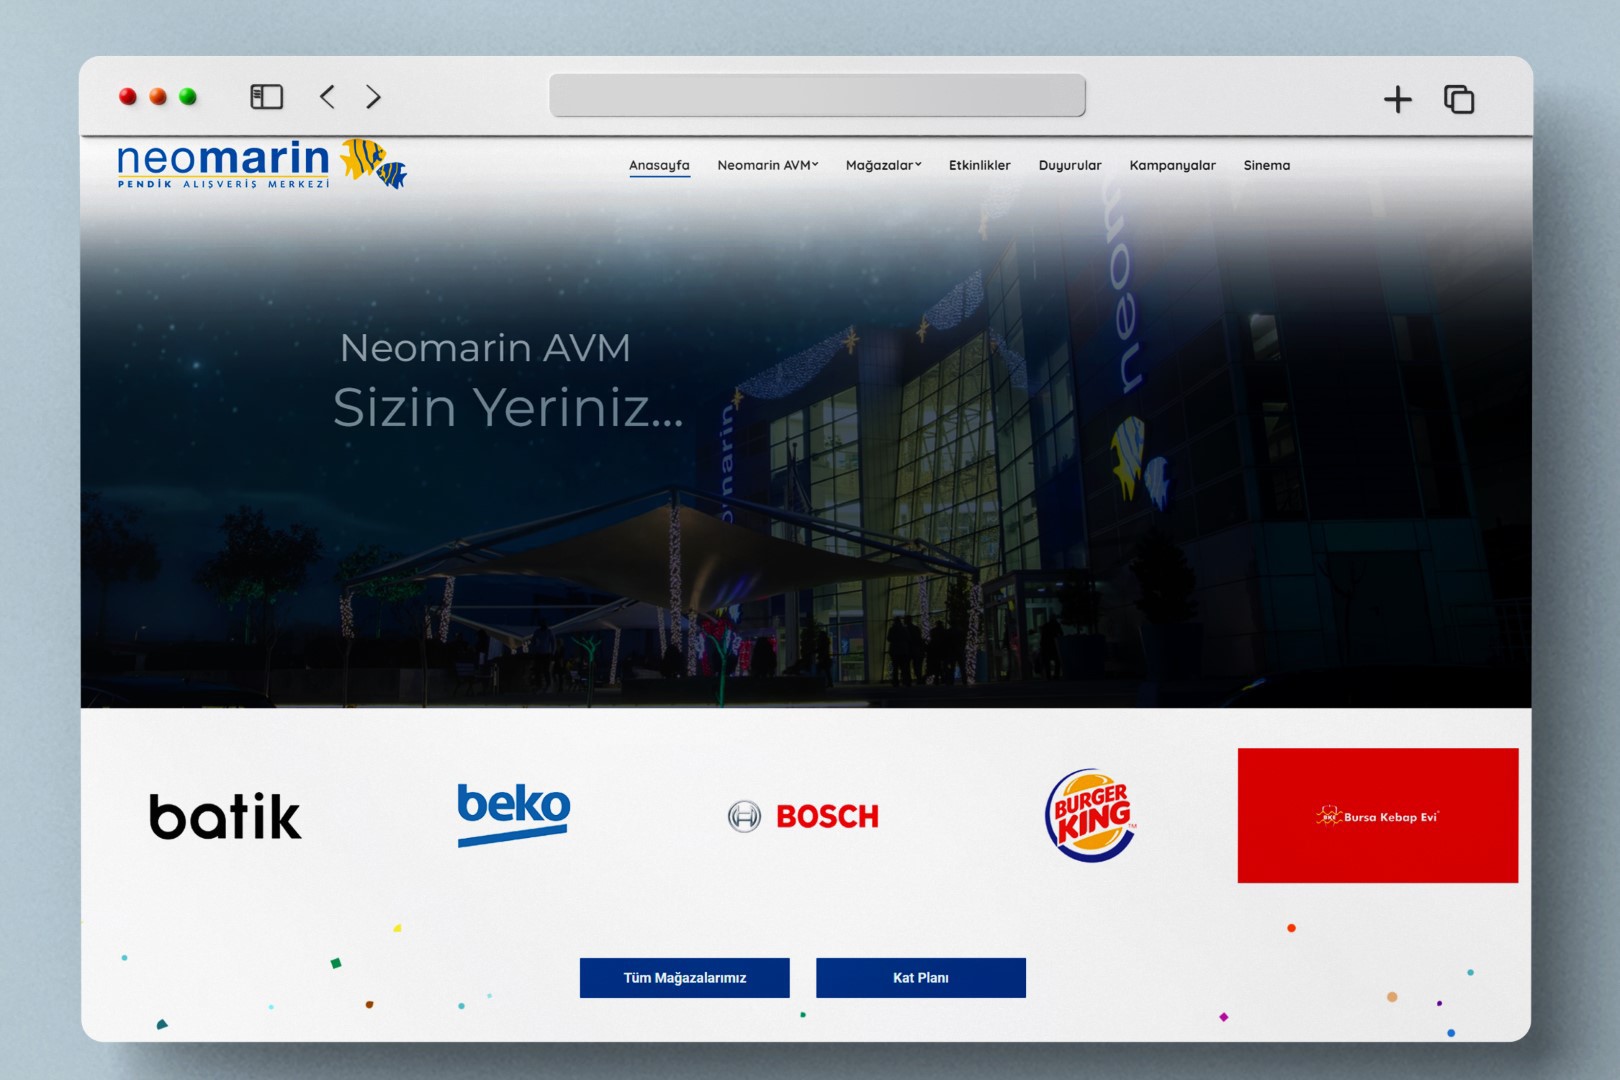
Task: Go forward with the right arrow
Action: point(373,97)
